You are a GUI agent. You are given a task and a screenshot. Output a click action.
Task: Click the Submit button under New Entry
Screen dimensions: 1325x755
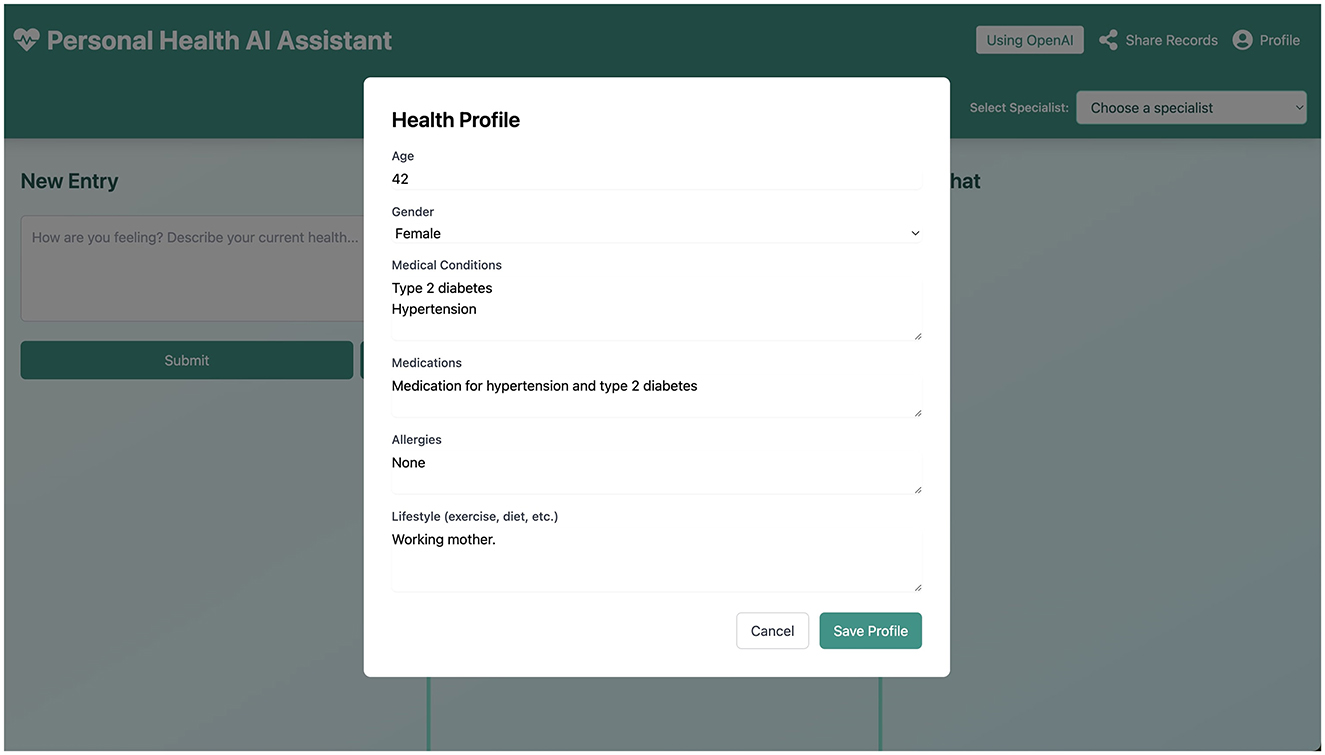(187, 360)
